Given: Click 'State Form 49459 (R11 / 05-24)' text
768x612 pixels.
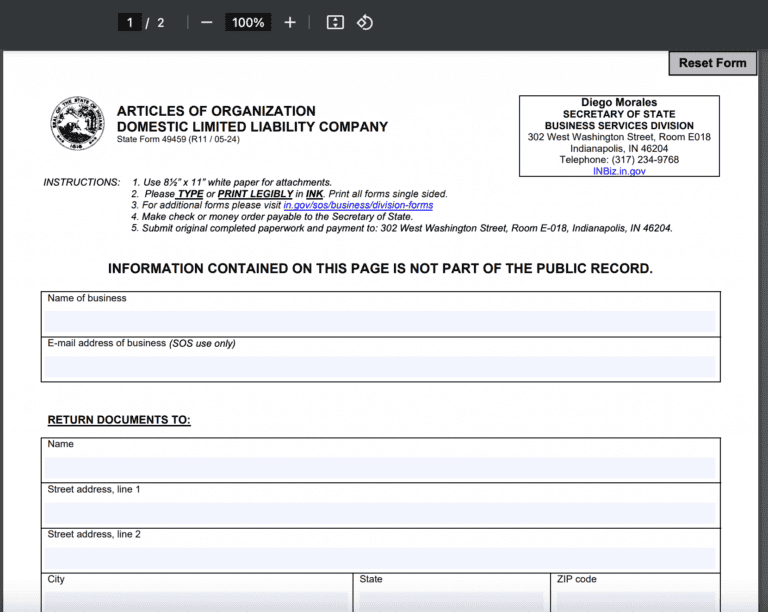Looking at the screenshot, I should (x=178, y=140).
